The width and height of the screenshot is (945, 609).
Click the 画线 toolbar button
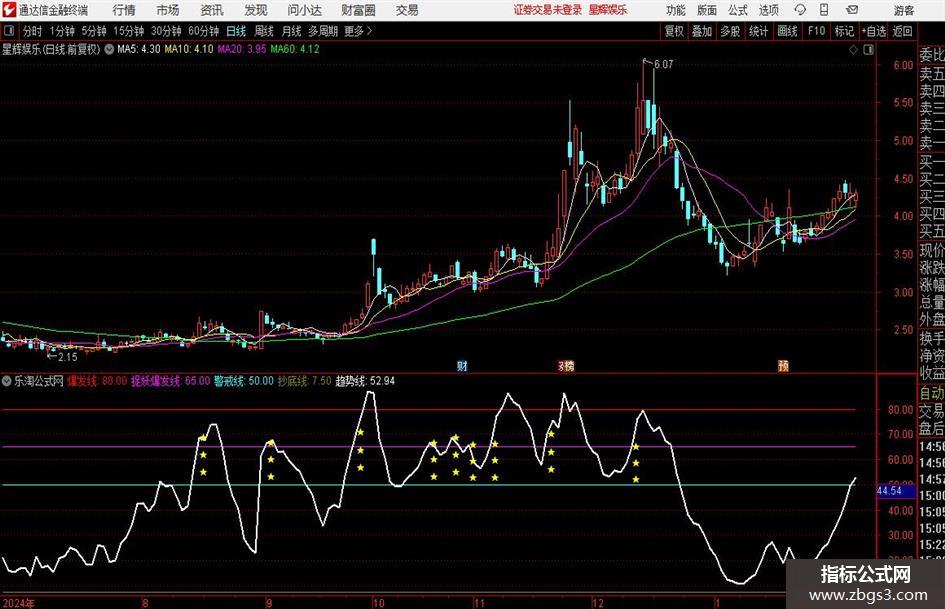[x=787, y=31]
